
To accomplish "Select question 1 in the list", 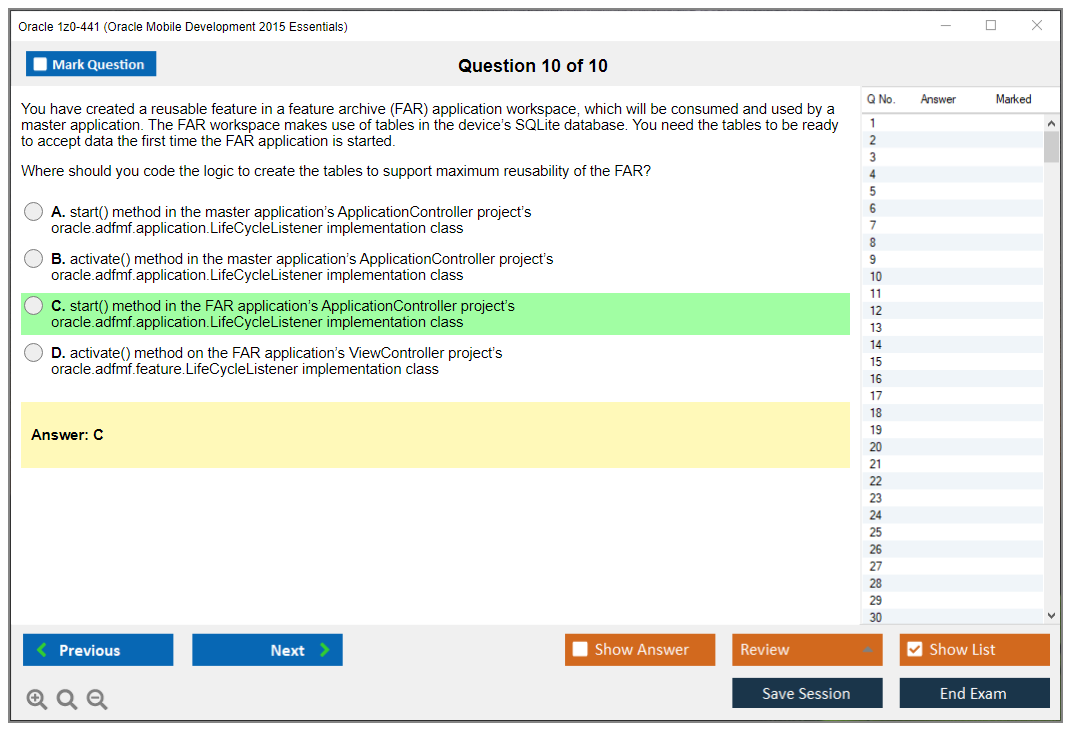I will [952, 123].
